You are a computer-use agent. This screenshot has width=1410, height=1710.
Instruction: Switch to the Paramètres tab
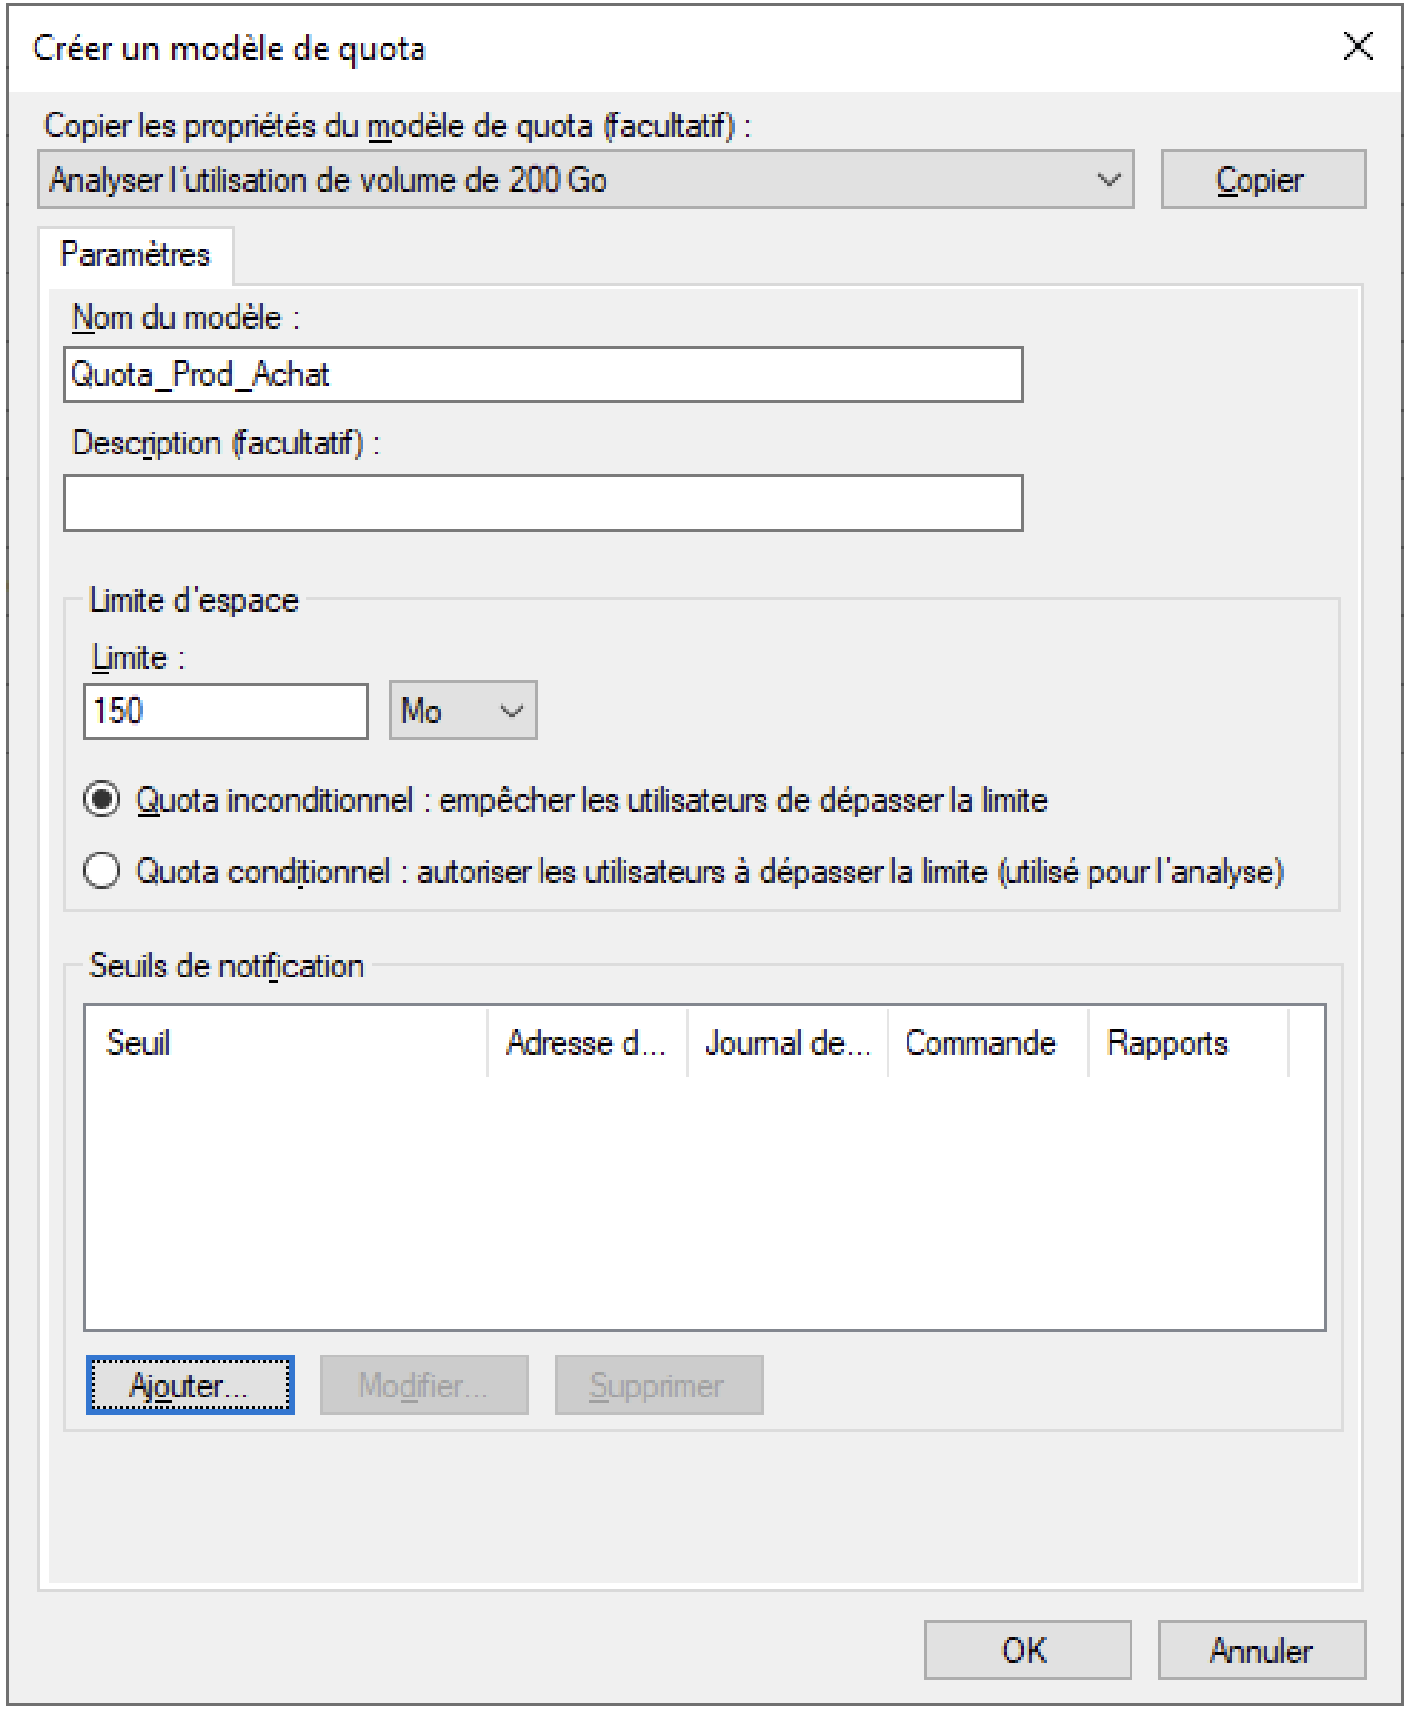click(x=135, y=255)
